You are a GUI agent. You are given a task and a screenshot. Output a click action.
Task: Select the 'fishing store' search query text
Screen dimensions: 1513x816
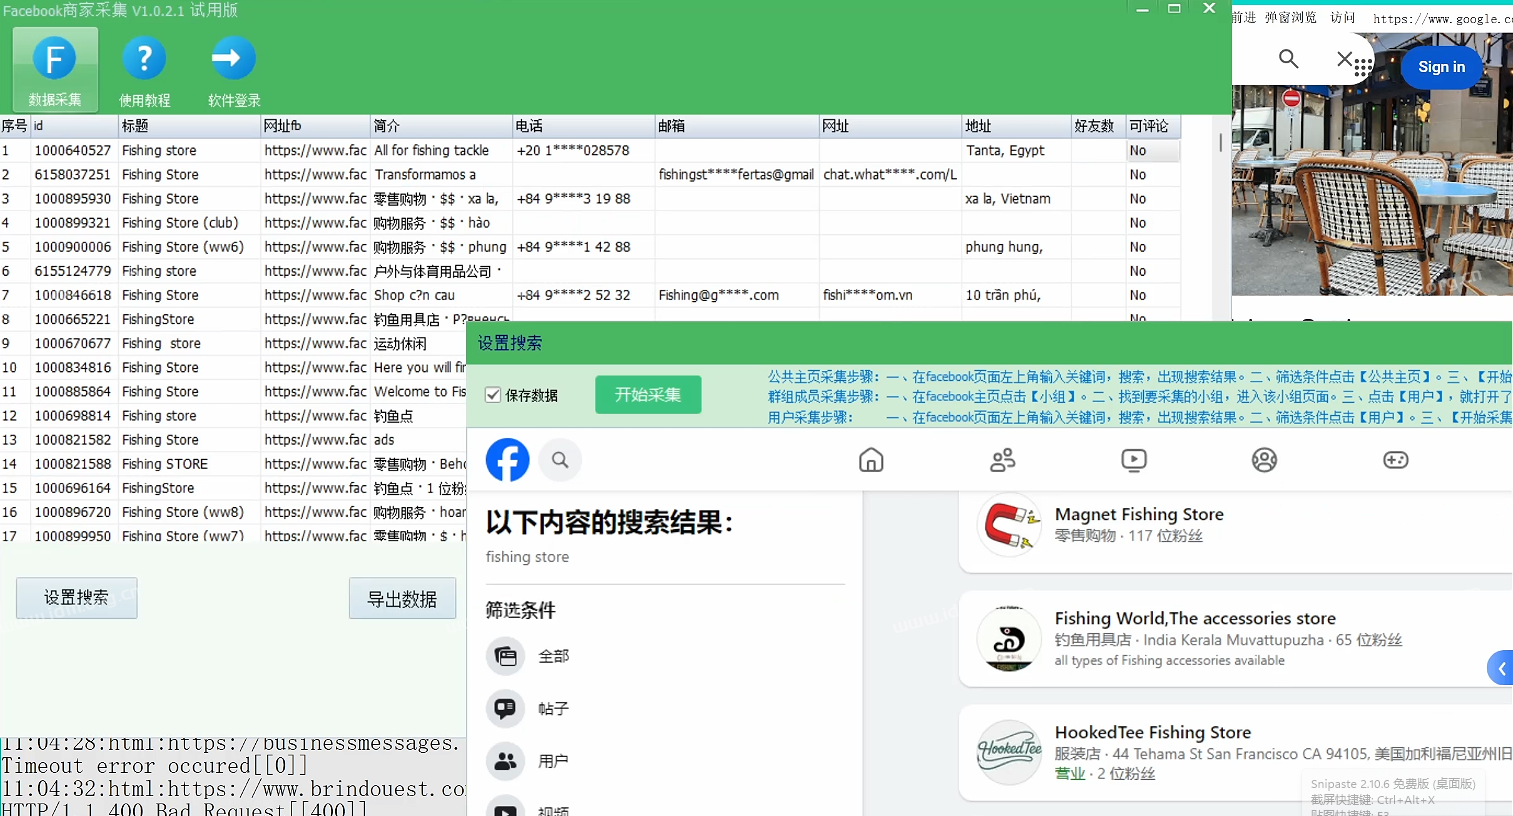527,557
